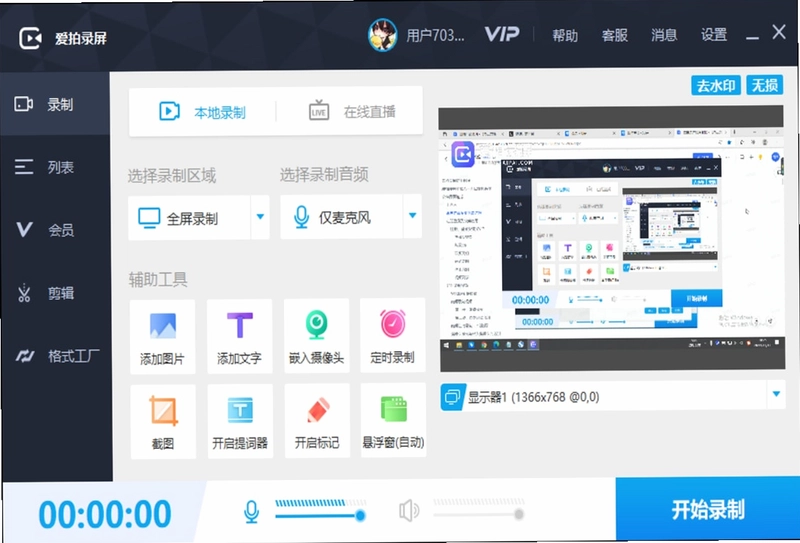The height and width of the screenshot is (543, 800).
Task: Click the 无损 lossless quality button
Action: coord(764,85)
